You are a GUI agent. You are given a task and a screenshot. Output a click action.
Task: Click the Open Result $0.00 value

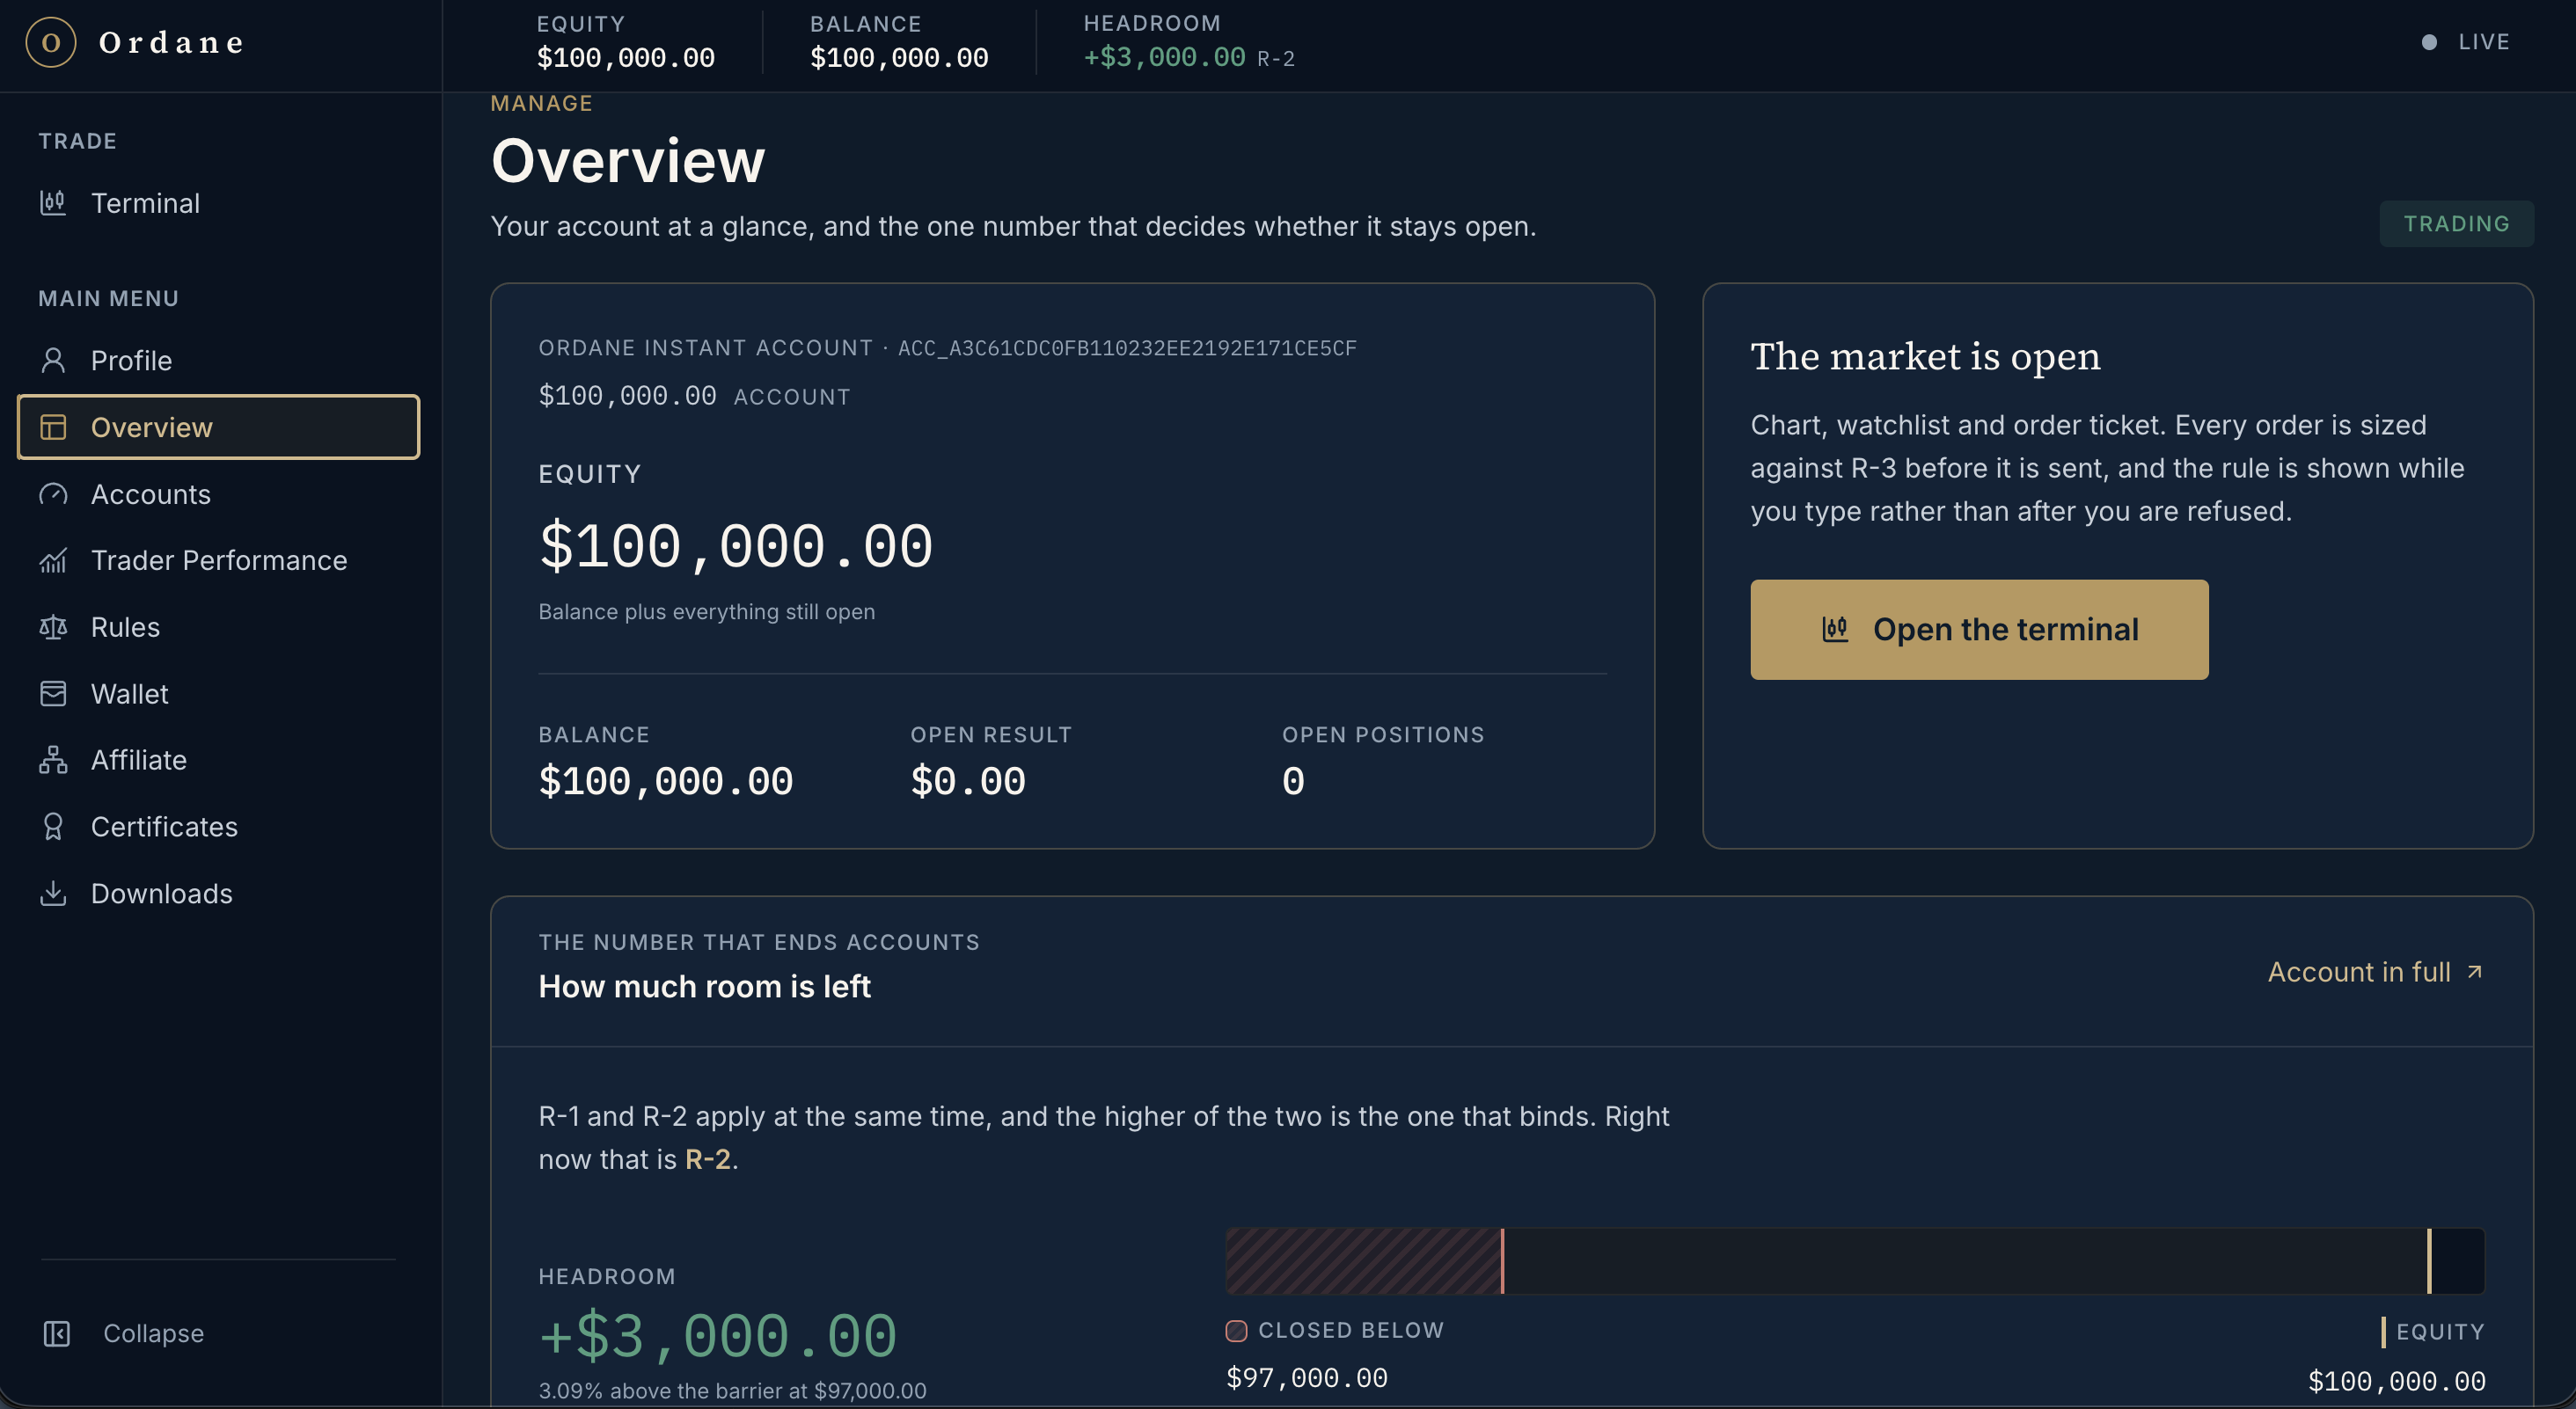pyautogui.click(x=968, y=781)
